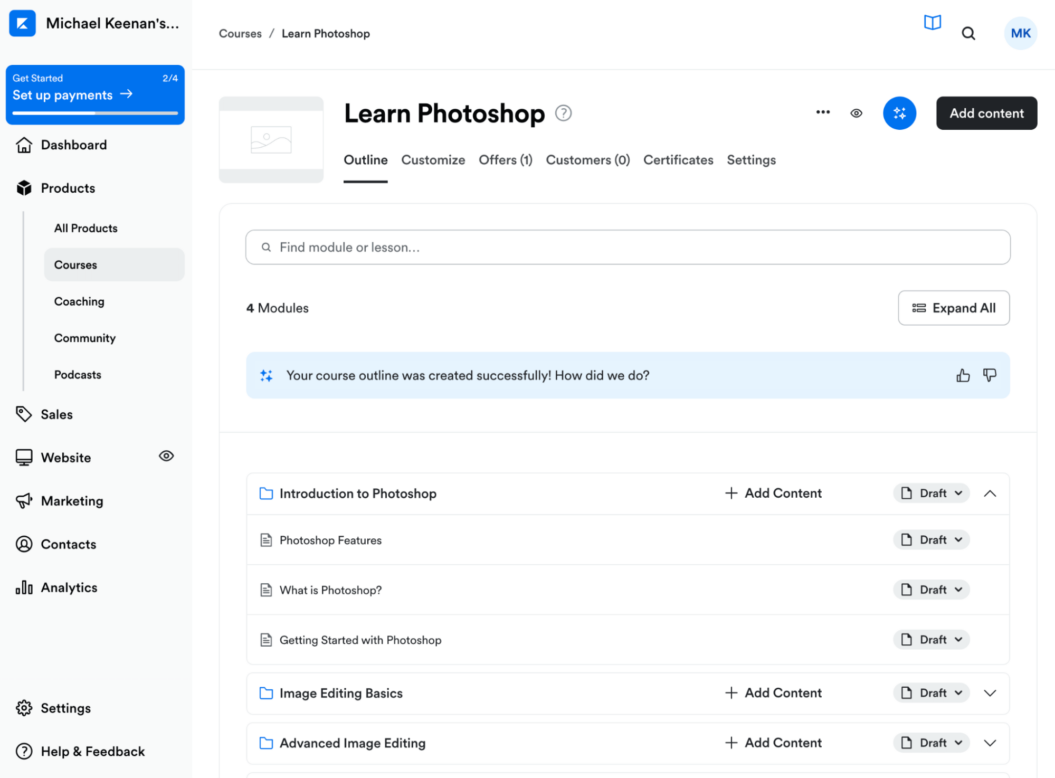Collapse the Introduction to Photoshop module
This screenshot has width=1055, height=778.
point(990,493)
